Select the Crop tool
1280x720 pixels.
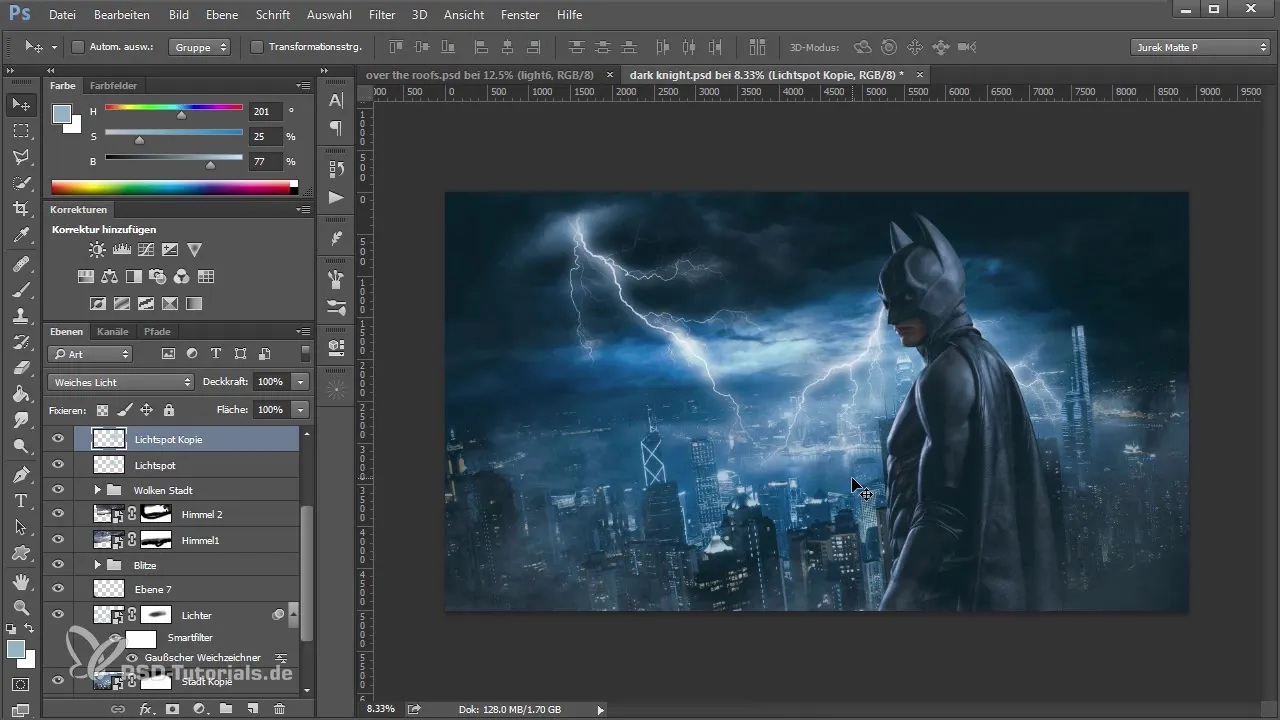click(x=20, y=209)
